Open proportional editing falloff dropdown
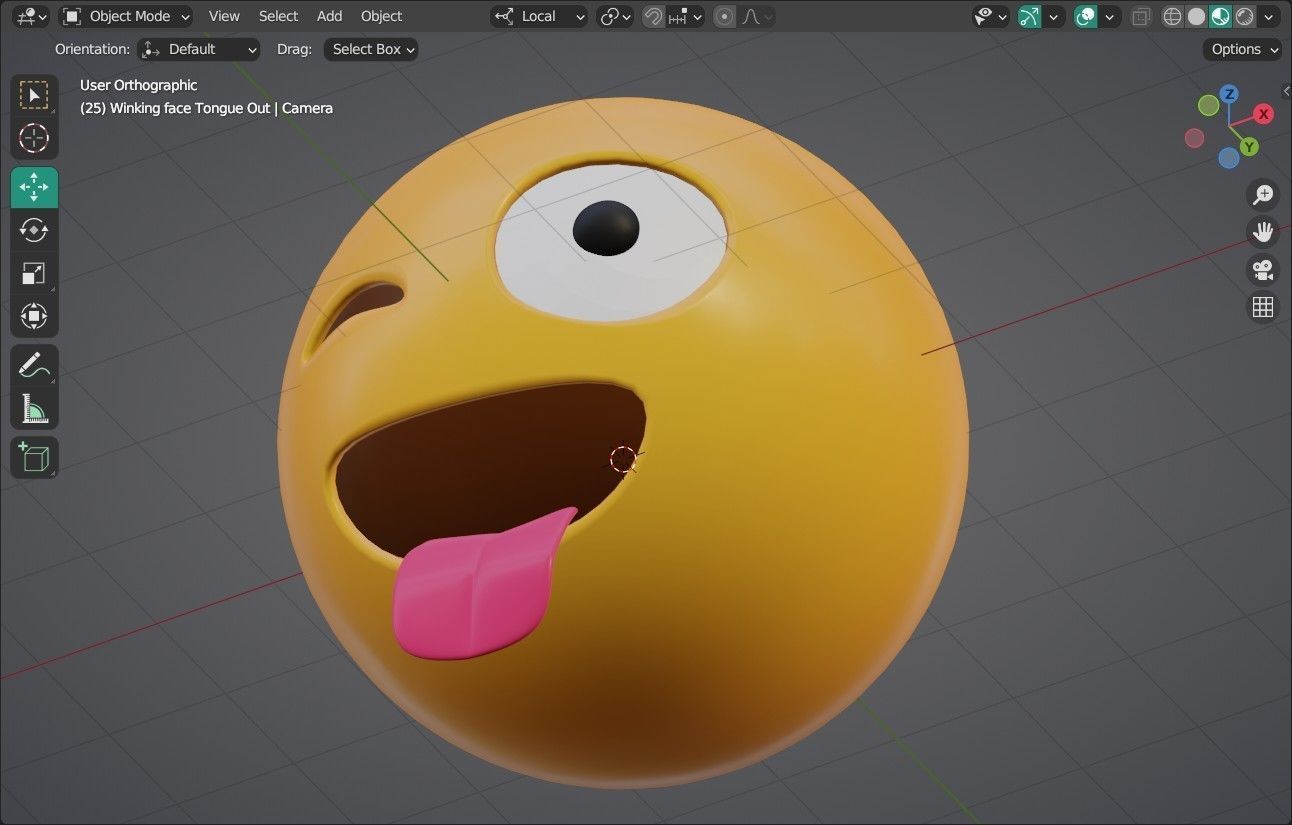The width and height of the screenshot is (1292, 825). click(756, 16)
